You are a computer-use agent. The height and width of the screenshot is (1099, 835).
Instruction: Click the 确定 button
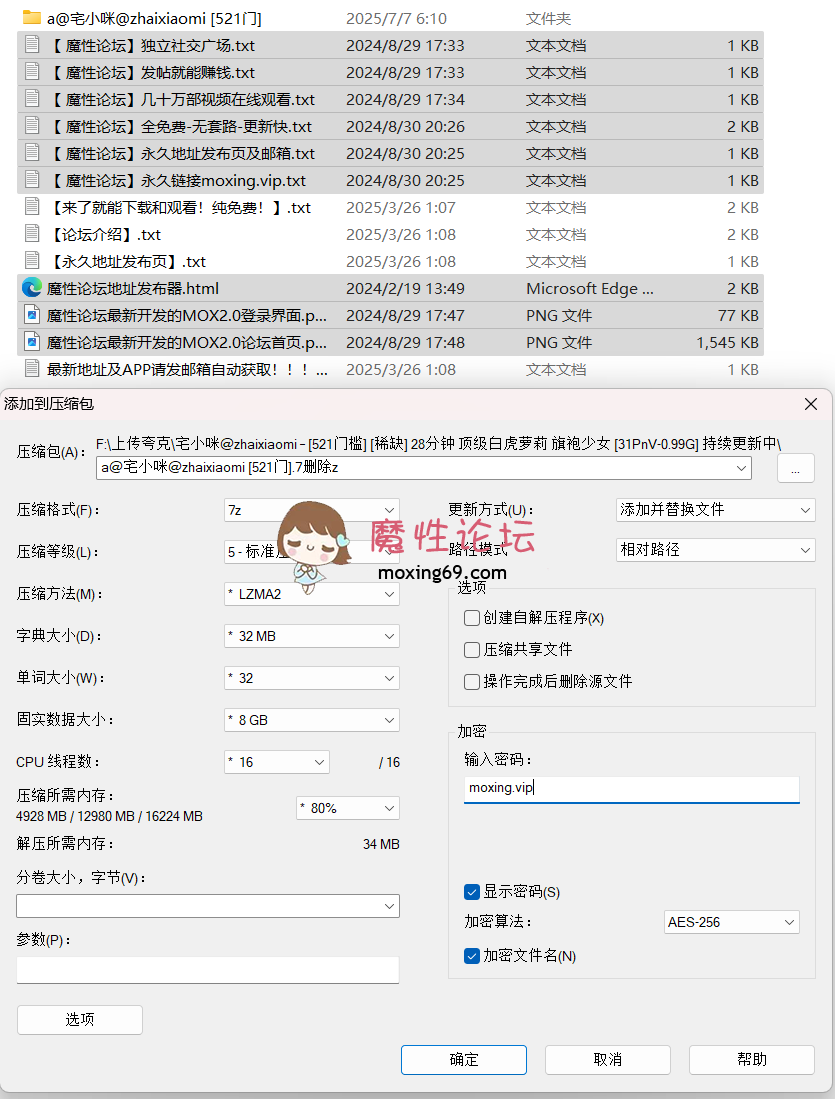[x=463, y=1059]
